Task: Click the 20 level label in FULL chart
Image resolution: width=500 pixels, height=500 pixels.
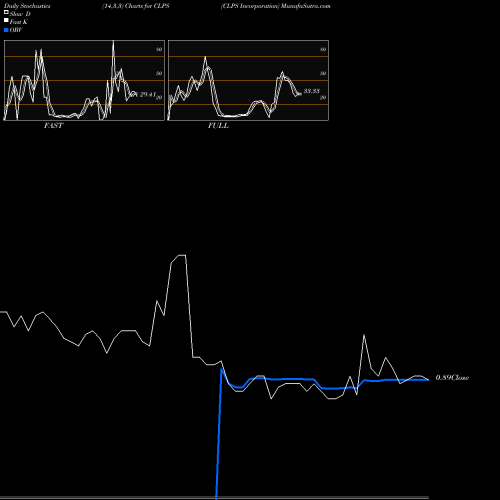Action: (x=323, y=97)
